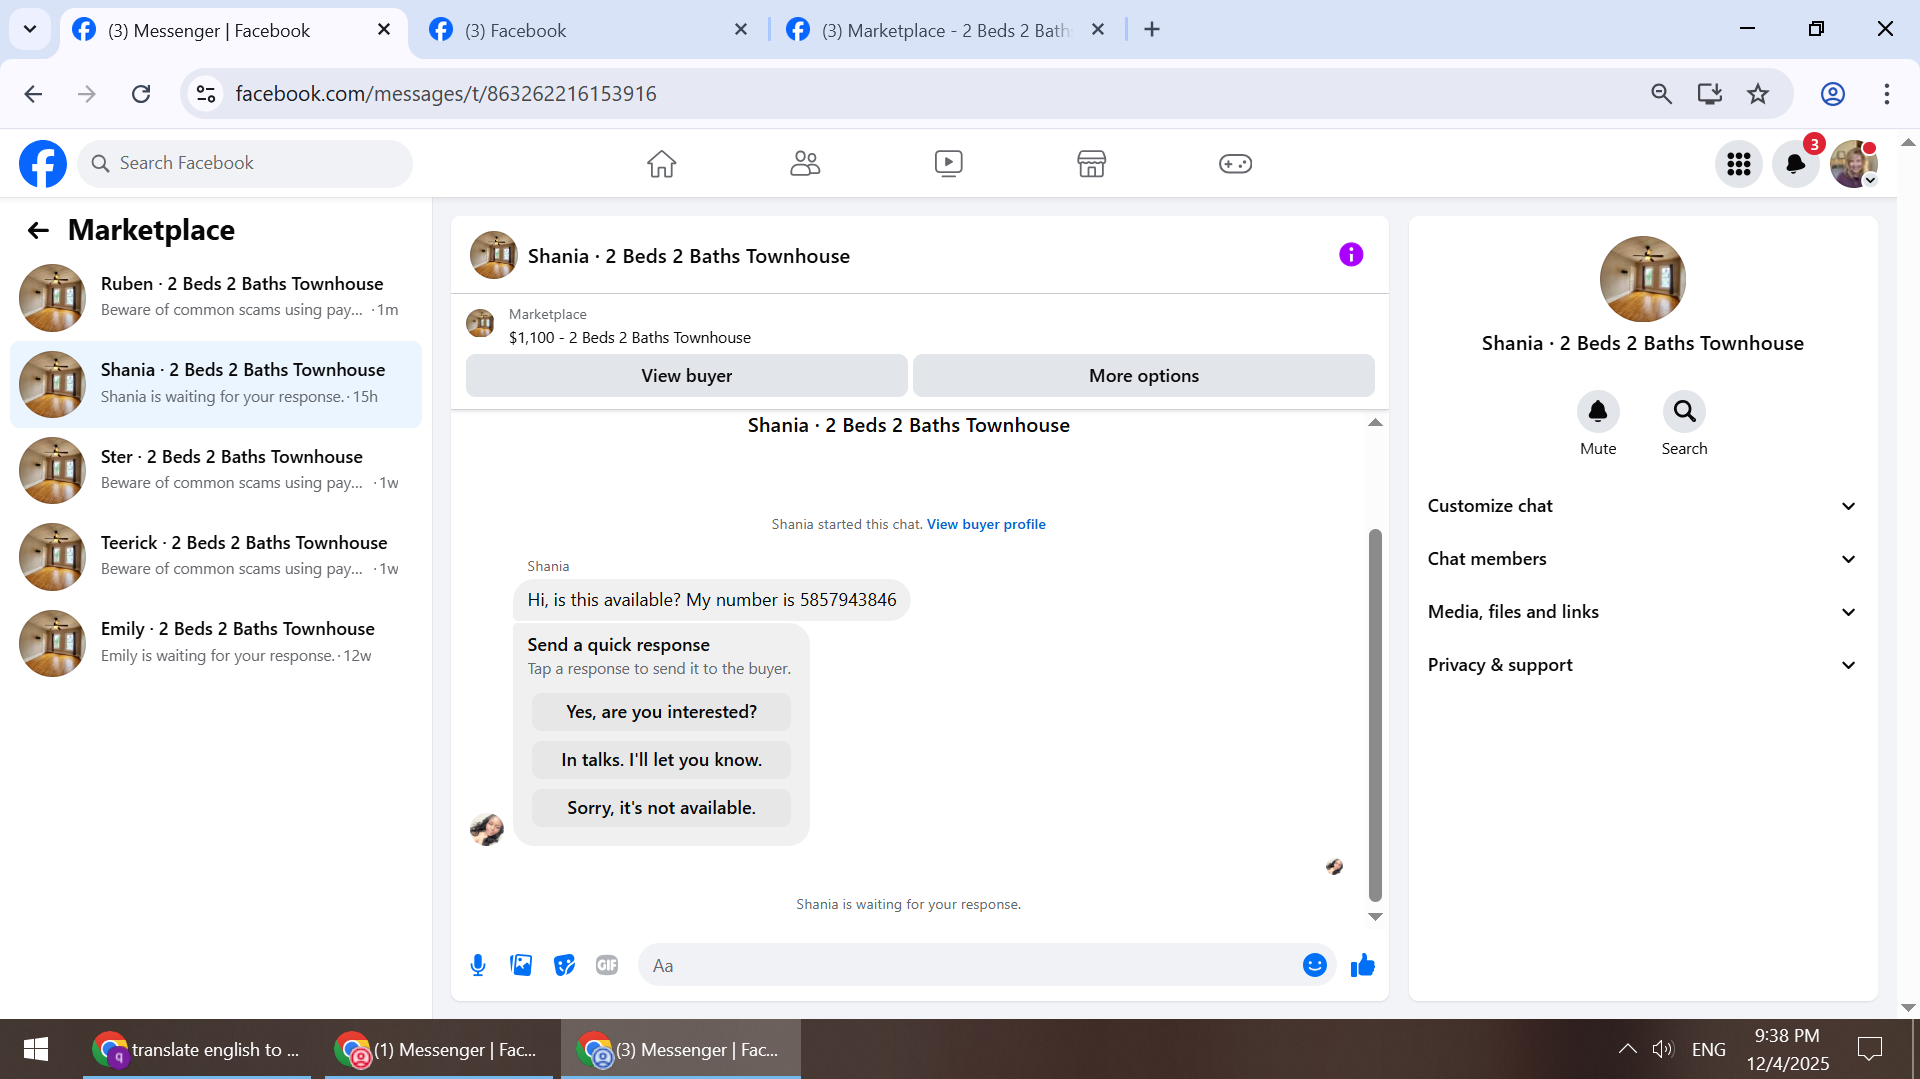Viewport: 1920px width, 1079px height.
Task: Open the notifications bell with 3 badge
Action: tap(1796, 164)
